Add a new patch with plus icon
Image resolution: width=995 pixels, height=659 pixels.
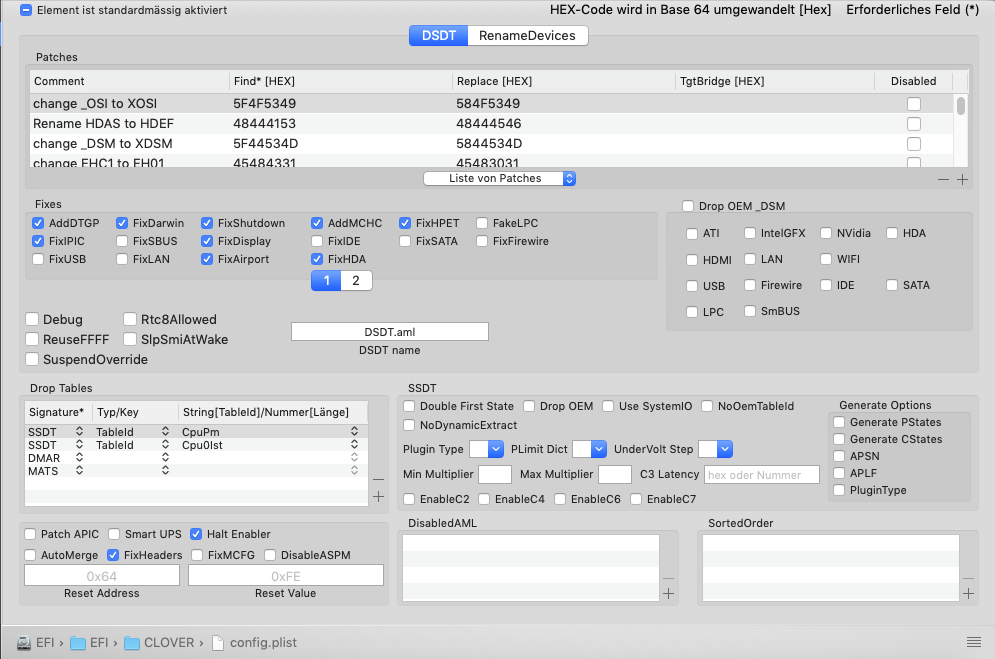[x=962, y=179]
